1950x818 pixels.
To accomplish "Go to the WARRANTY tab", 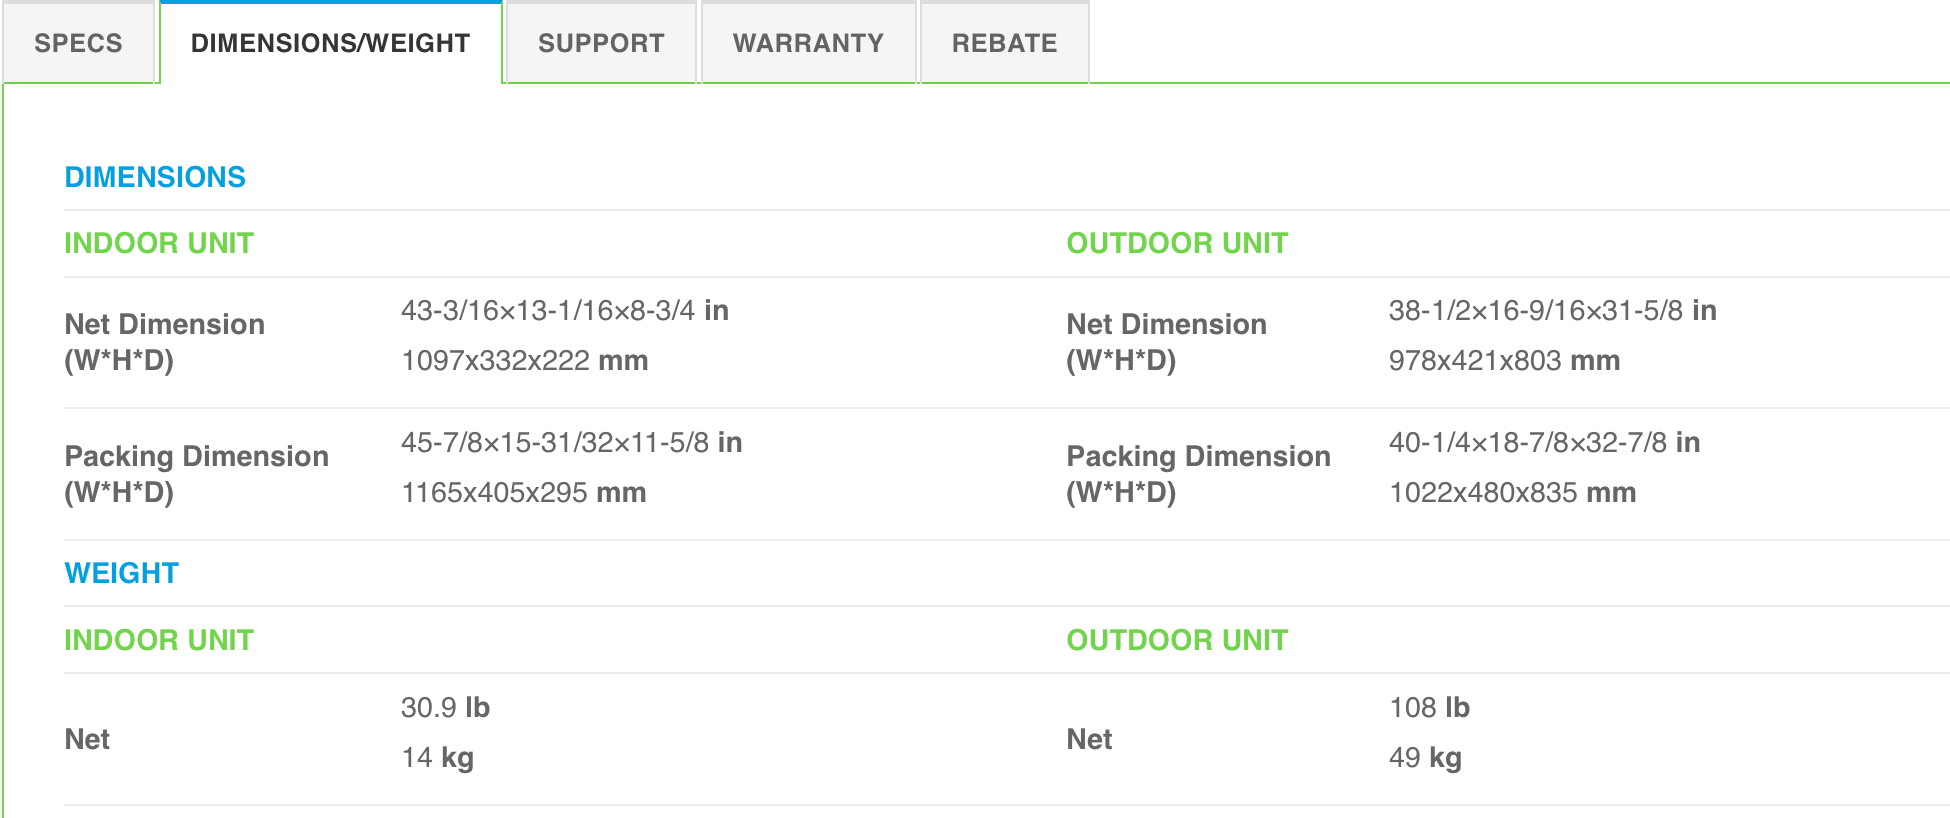I will 808,43.
